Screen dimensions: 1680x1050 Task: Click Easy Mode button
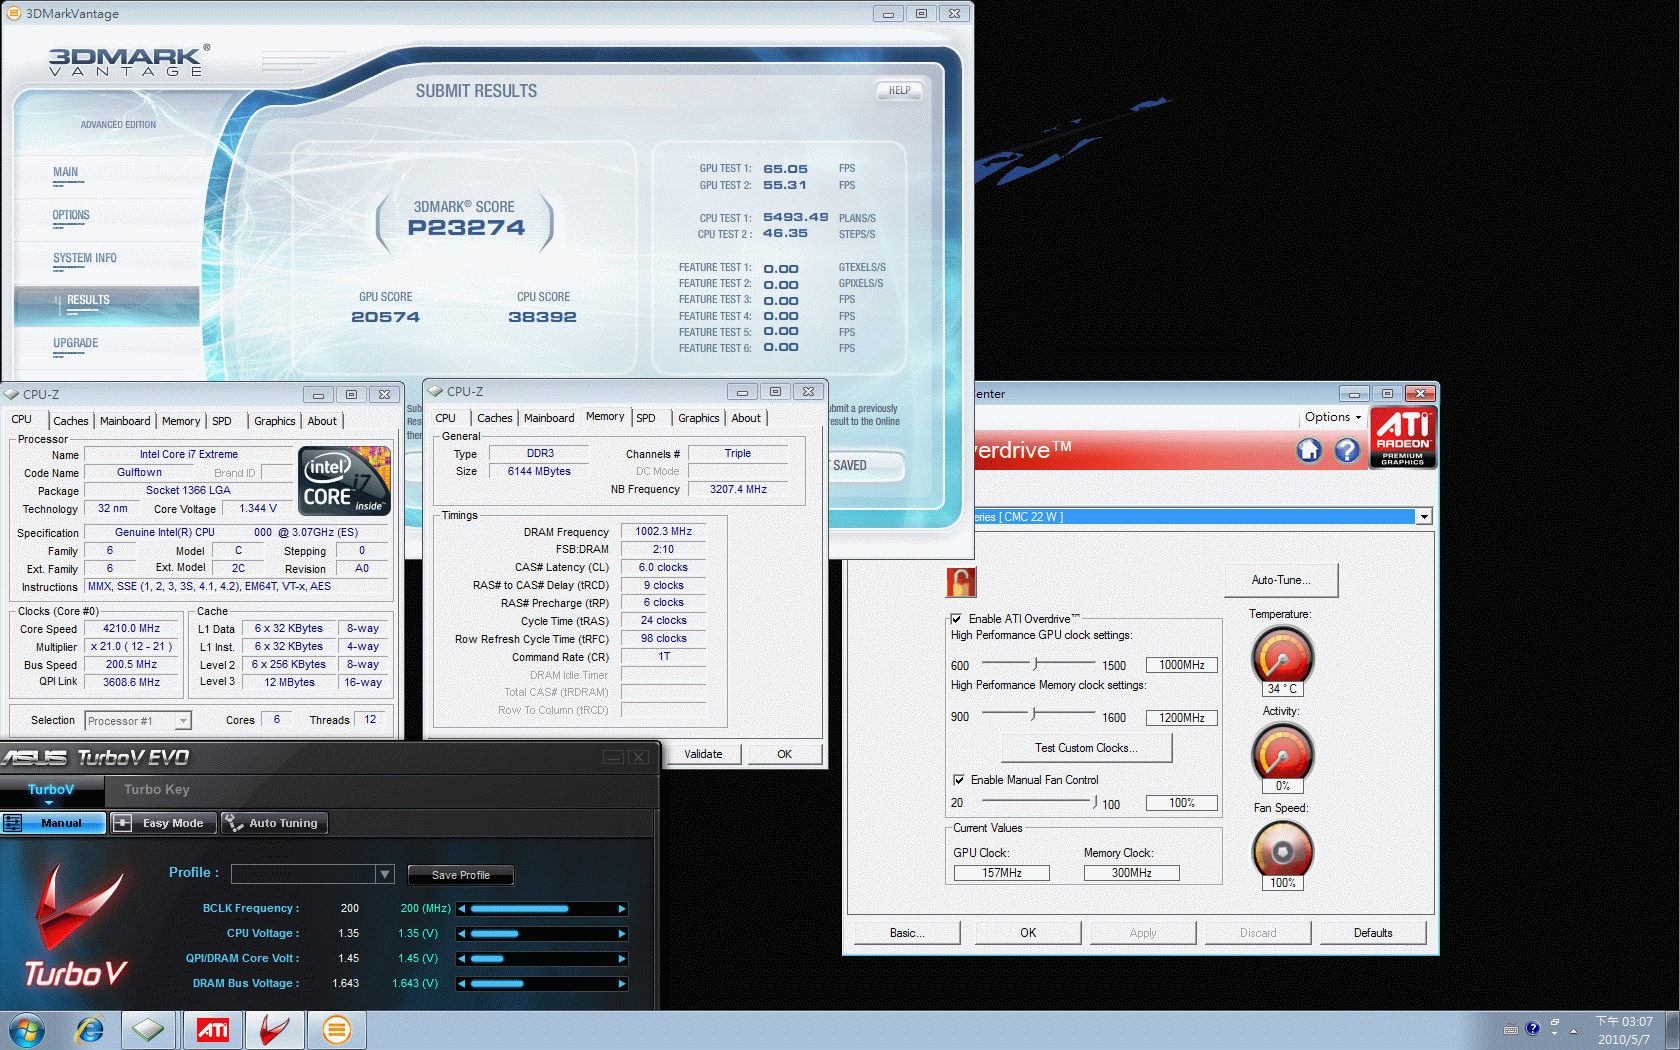coord(162,823)
